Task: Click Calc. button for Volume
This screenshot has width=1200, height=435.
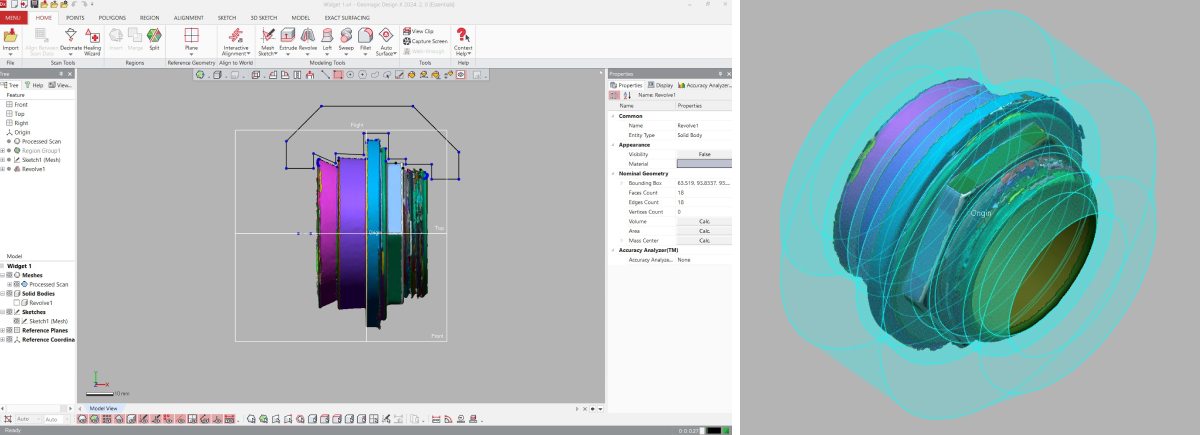Action: click(x=704, y=221)
